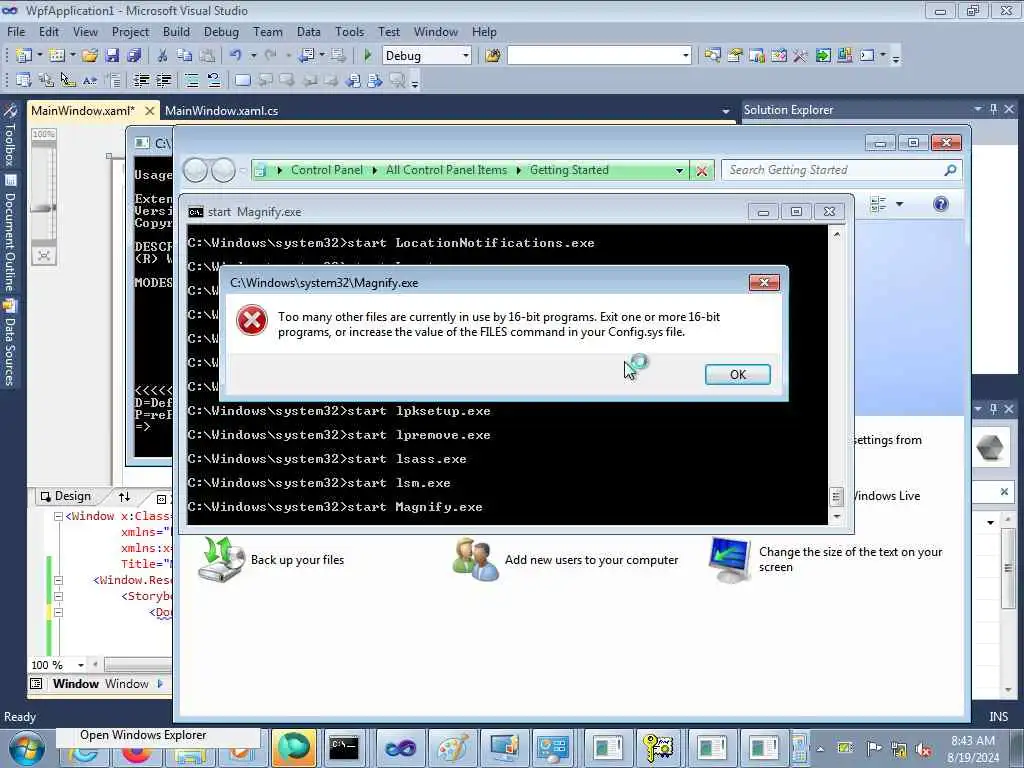This screenshot has width=1024, height=768.
Task: Open the Document Outline side tab
Action: (x=10, y=234)
